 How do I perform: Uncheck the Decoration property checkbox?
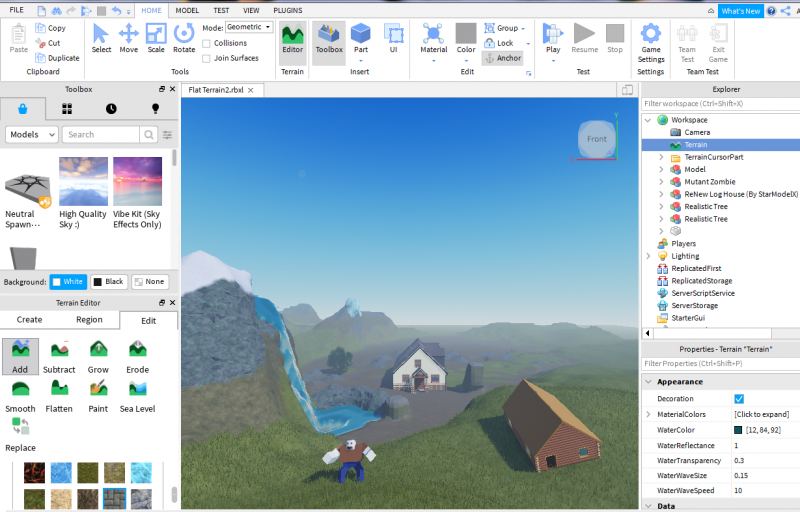pyautogui.click(x=739, y=399)
